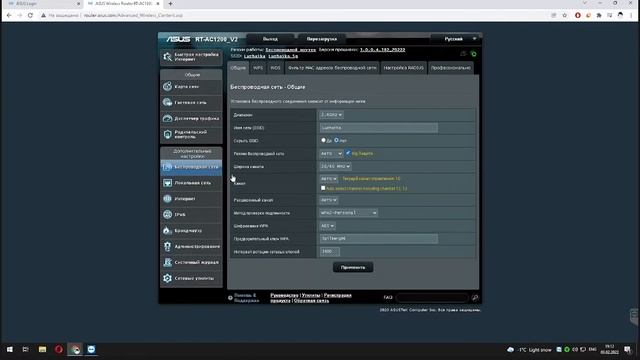Open firmware version link
The width and height of the screenshot is (640, 360).
[382, 50]
